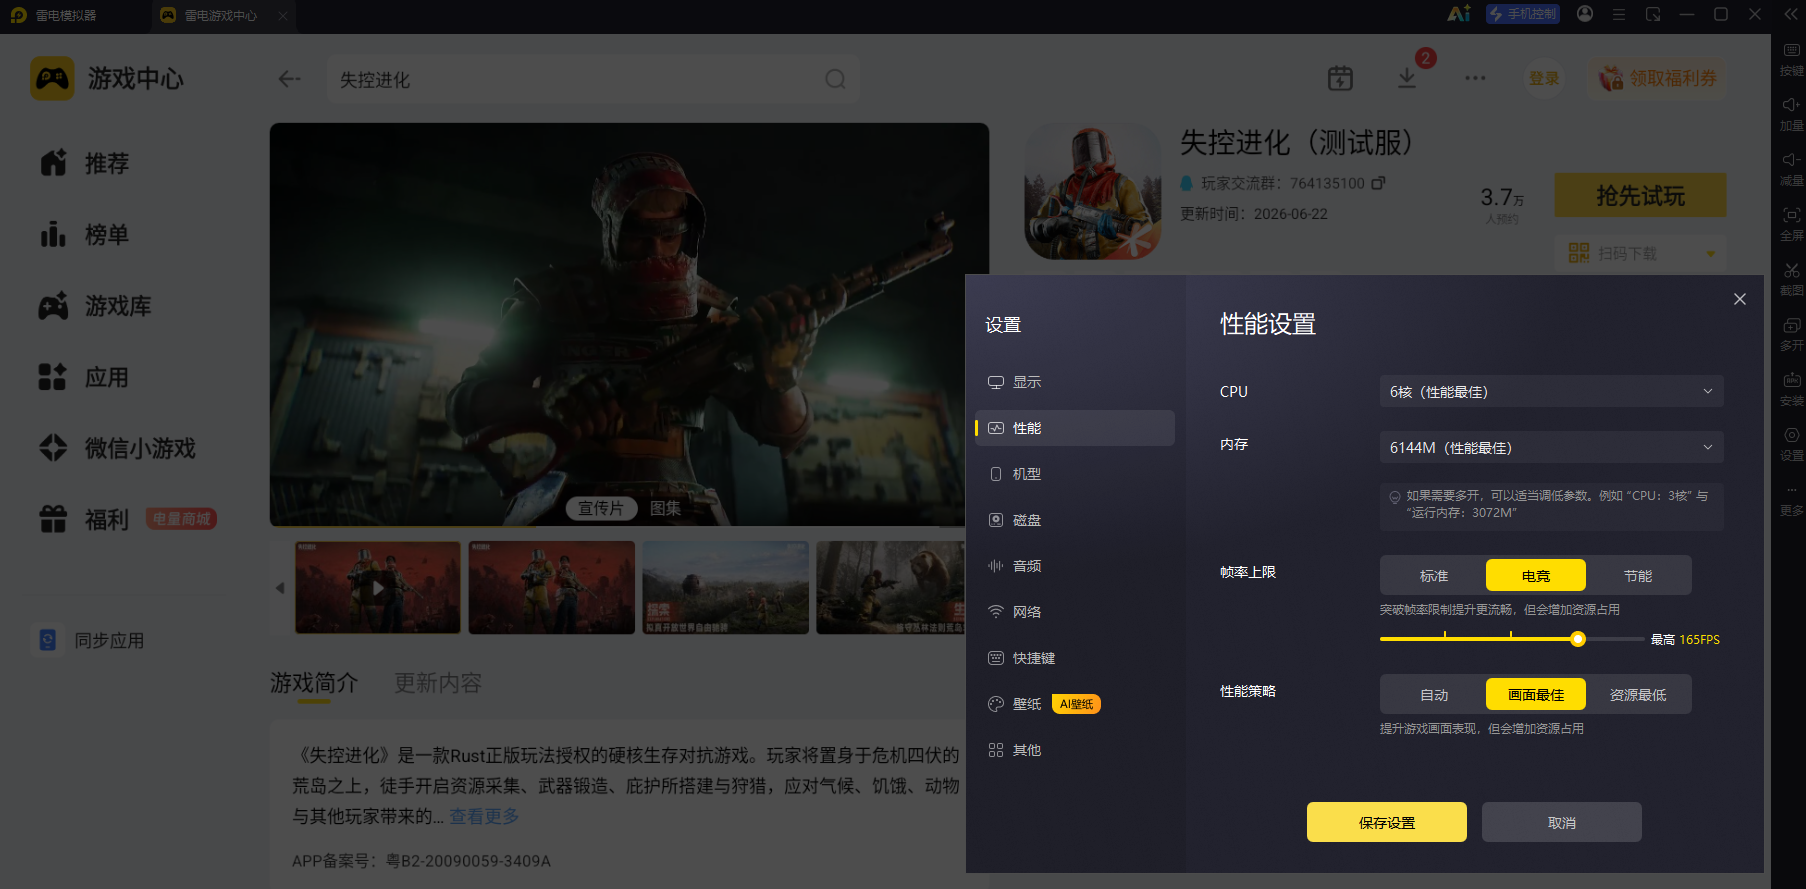
Task: Select 资源最低 performance strategy
Action: pyautogui.click(x=1638, y=694)
